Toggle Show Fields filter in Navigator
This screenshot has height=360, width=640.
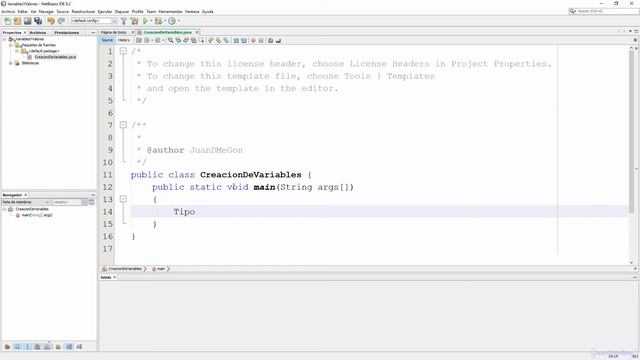(x=17, y=347)
